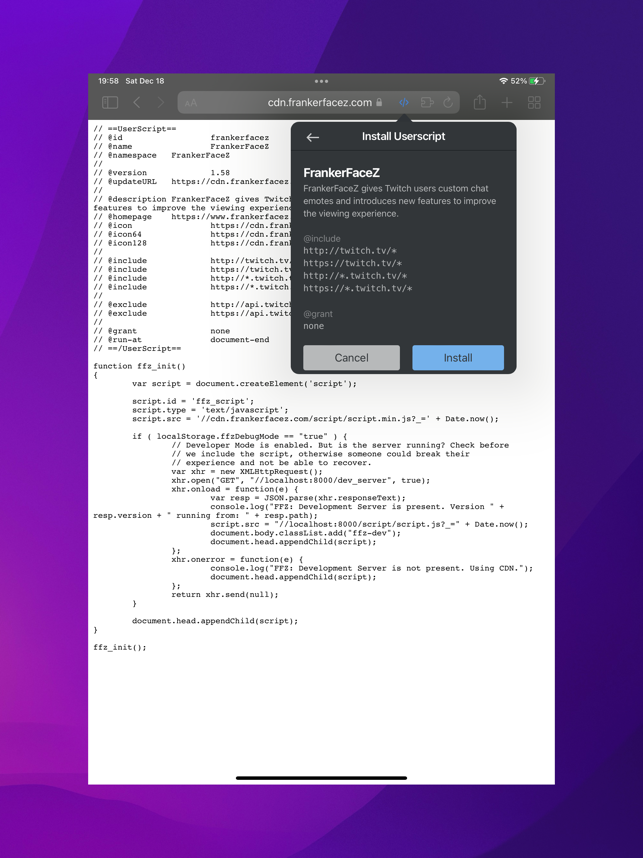Click the Wi-Fi status icon

pos(503,81)
